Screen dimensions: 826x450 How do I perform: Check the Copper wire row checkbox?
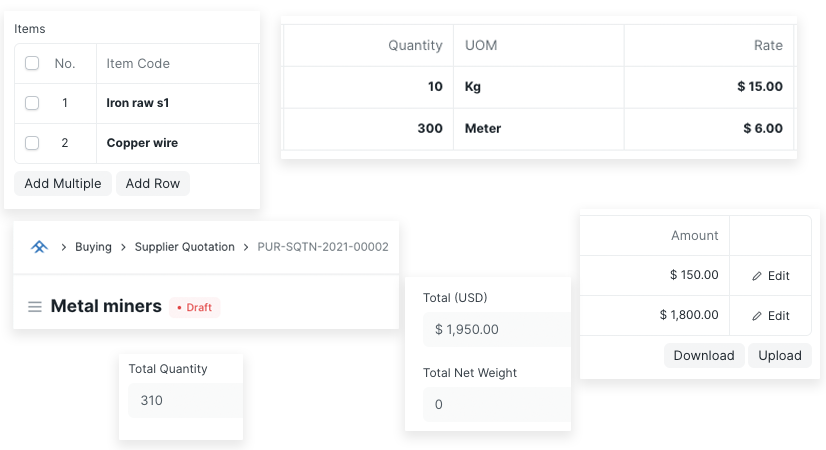pyautogui.click(x=32, y=143)
